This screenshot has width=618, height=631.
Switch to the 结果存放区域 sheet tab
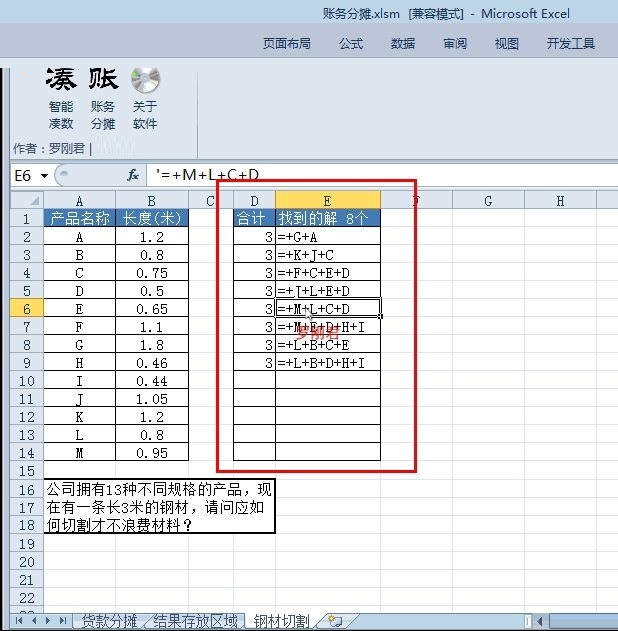(196, 621)
